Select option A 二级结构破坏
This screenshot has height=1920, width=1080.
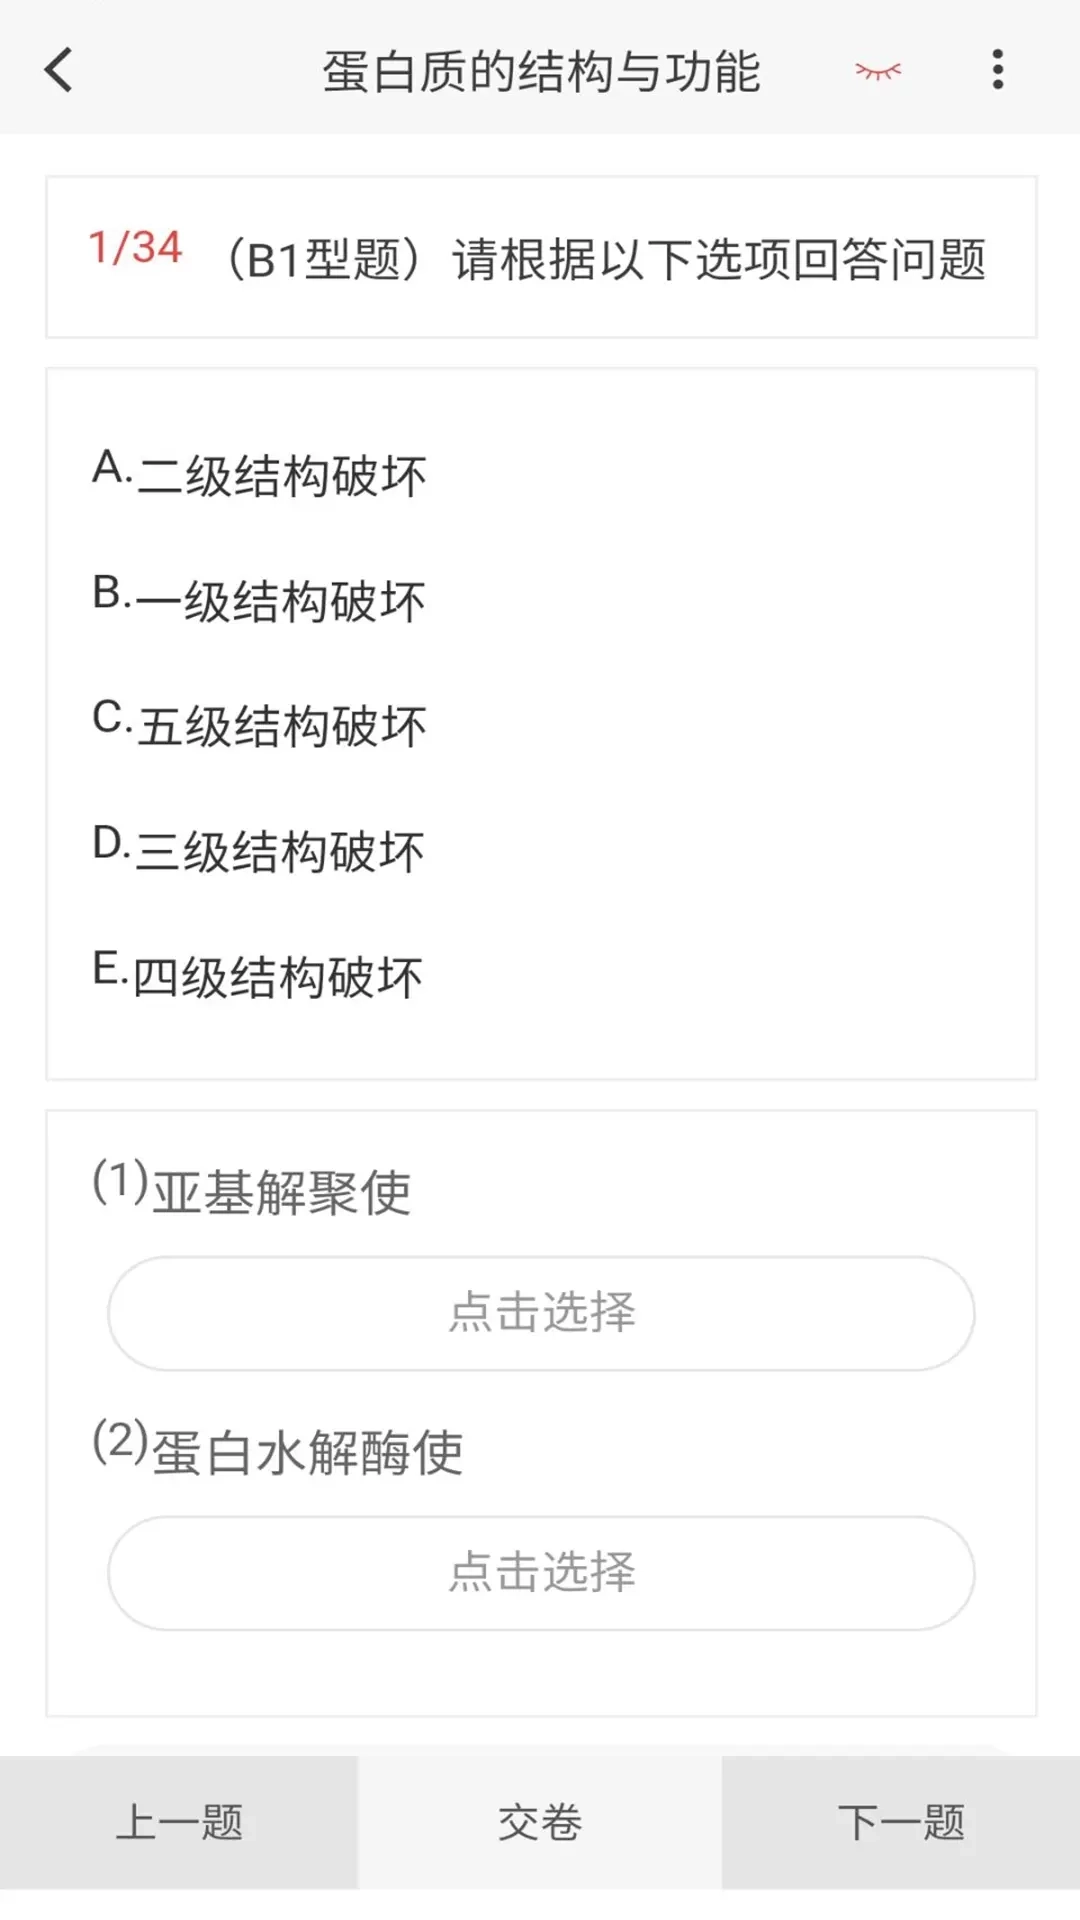258,474
